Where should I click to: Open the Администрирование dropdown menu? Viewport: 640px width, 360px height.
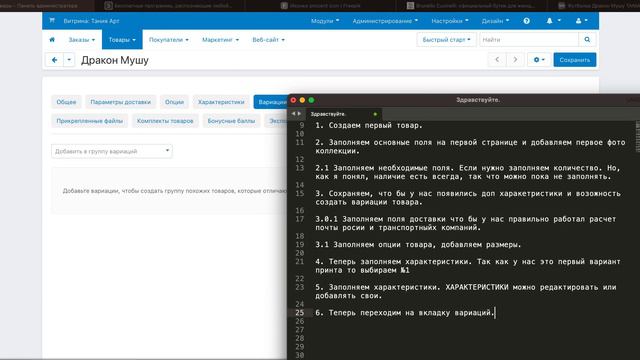(385, 21)
